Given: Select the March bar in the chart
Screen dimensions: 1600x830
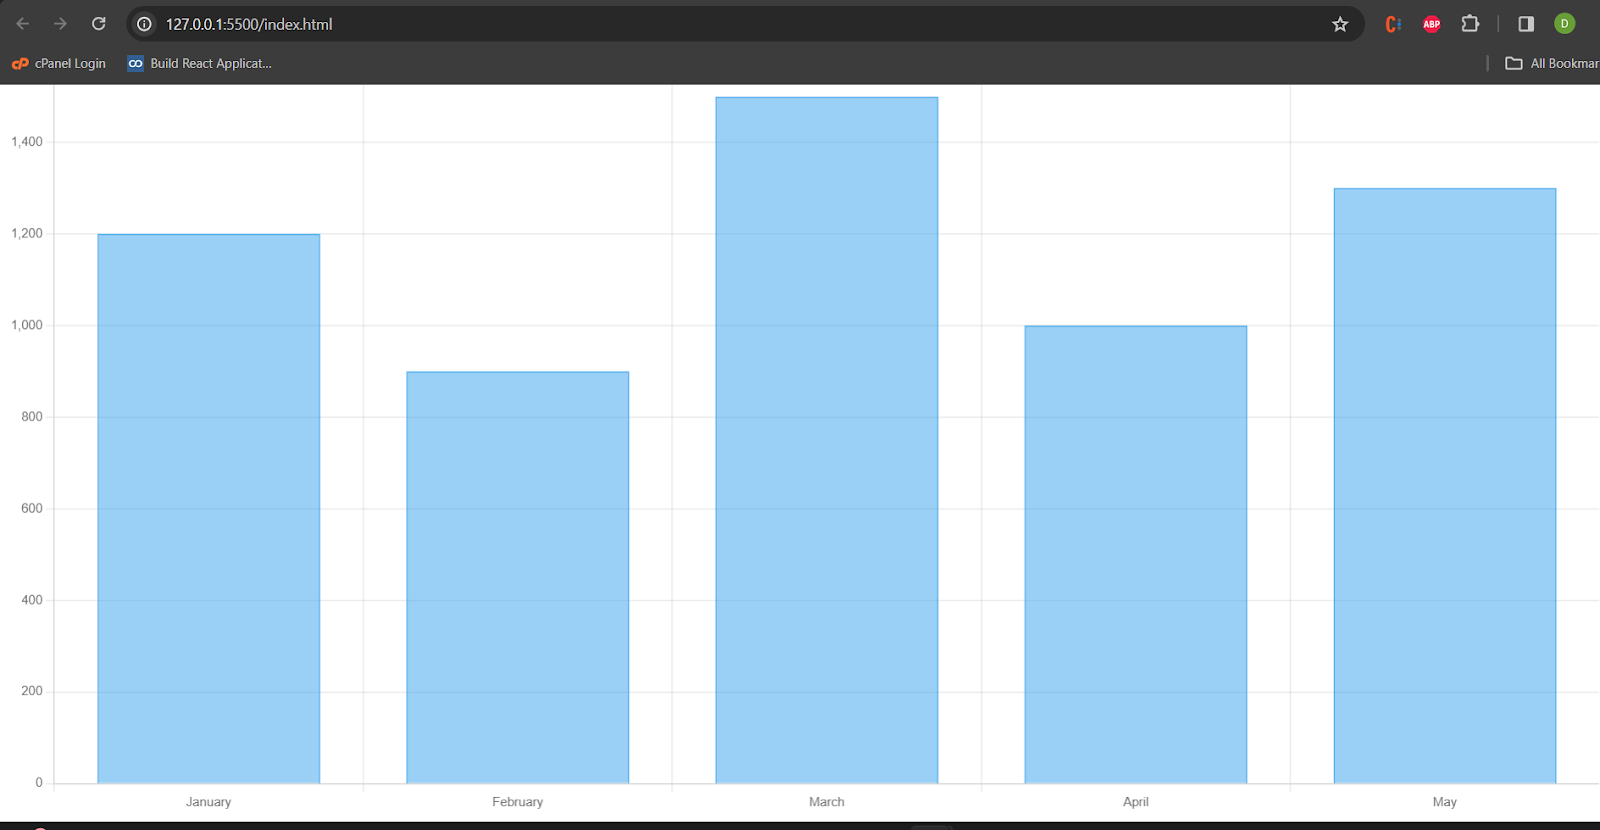Looking at the screenshot, I should click(826, 440).
